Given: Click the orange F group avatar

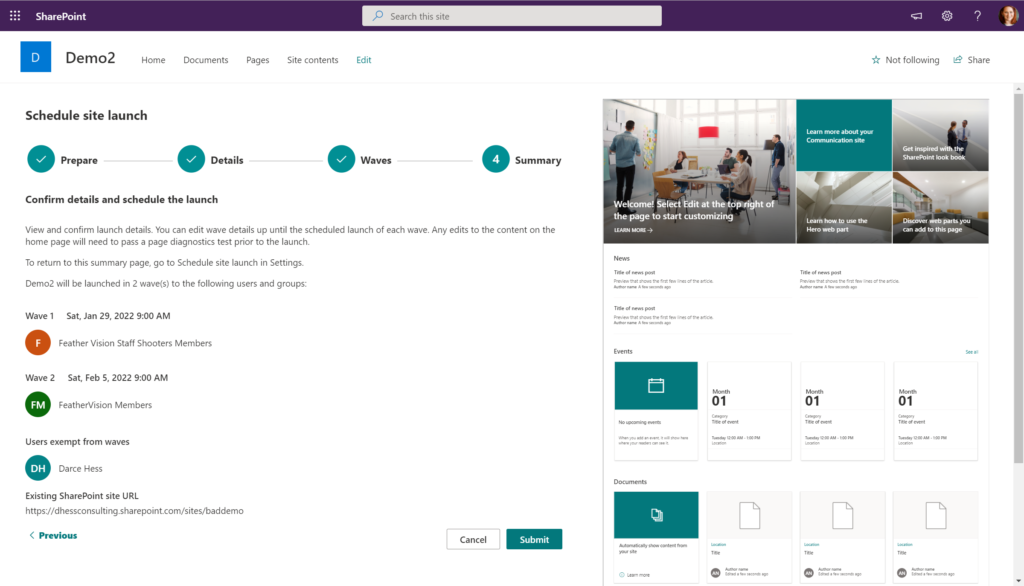Looking at the screenshot, I should pyautogui.click(x=38, y=342).
